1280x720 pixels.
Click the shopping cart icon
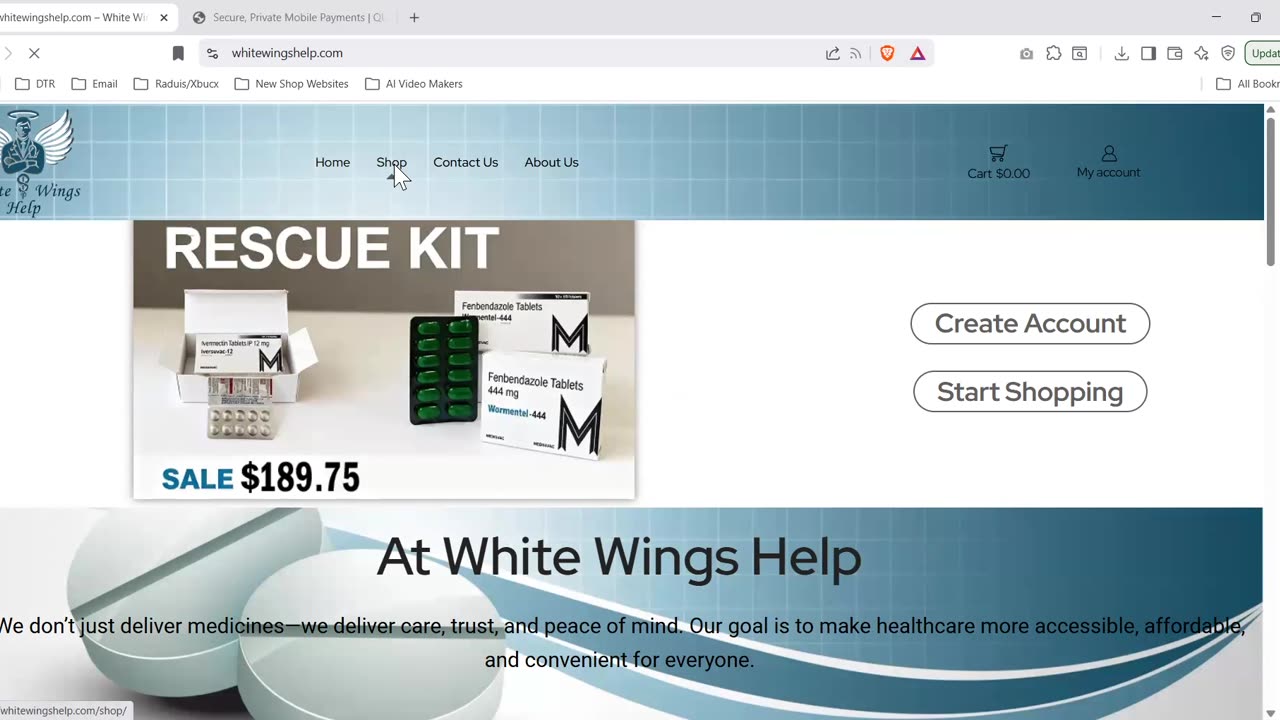[998, 153]
